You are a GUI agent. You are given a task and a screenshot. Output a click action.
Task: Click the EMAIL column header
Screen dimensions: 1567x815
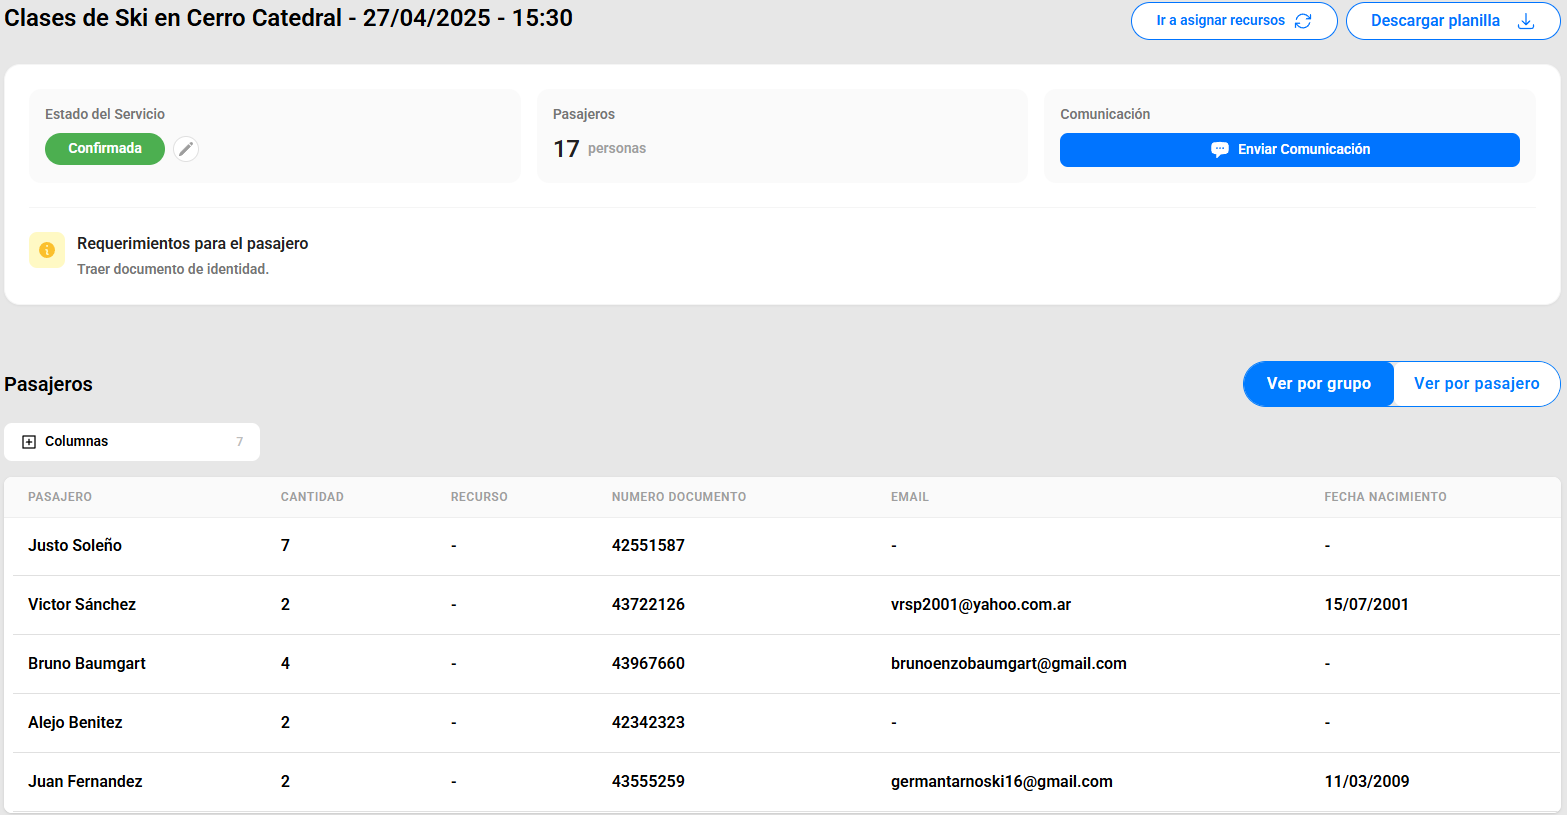point(910,497)
